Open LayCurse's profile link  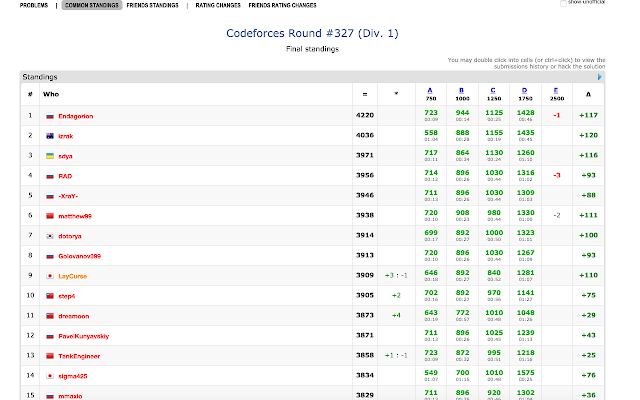tap(73, 276)
